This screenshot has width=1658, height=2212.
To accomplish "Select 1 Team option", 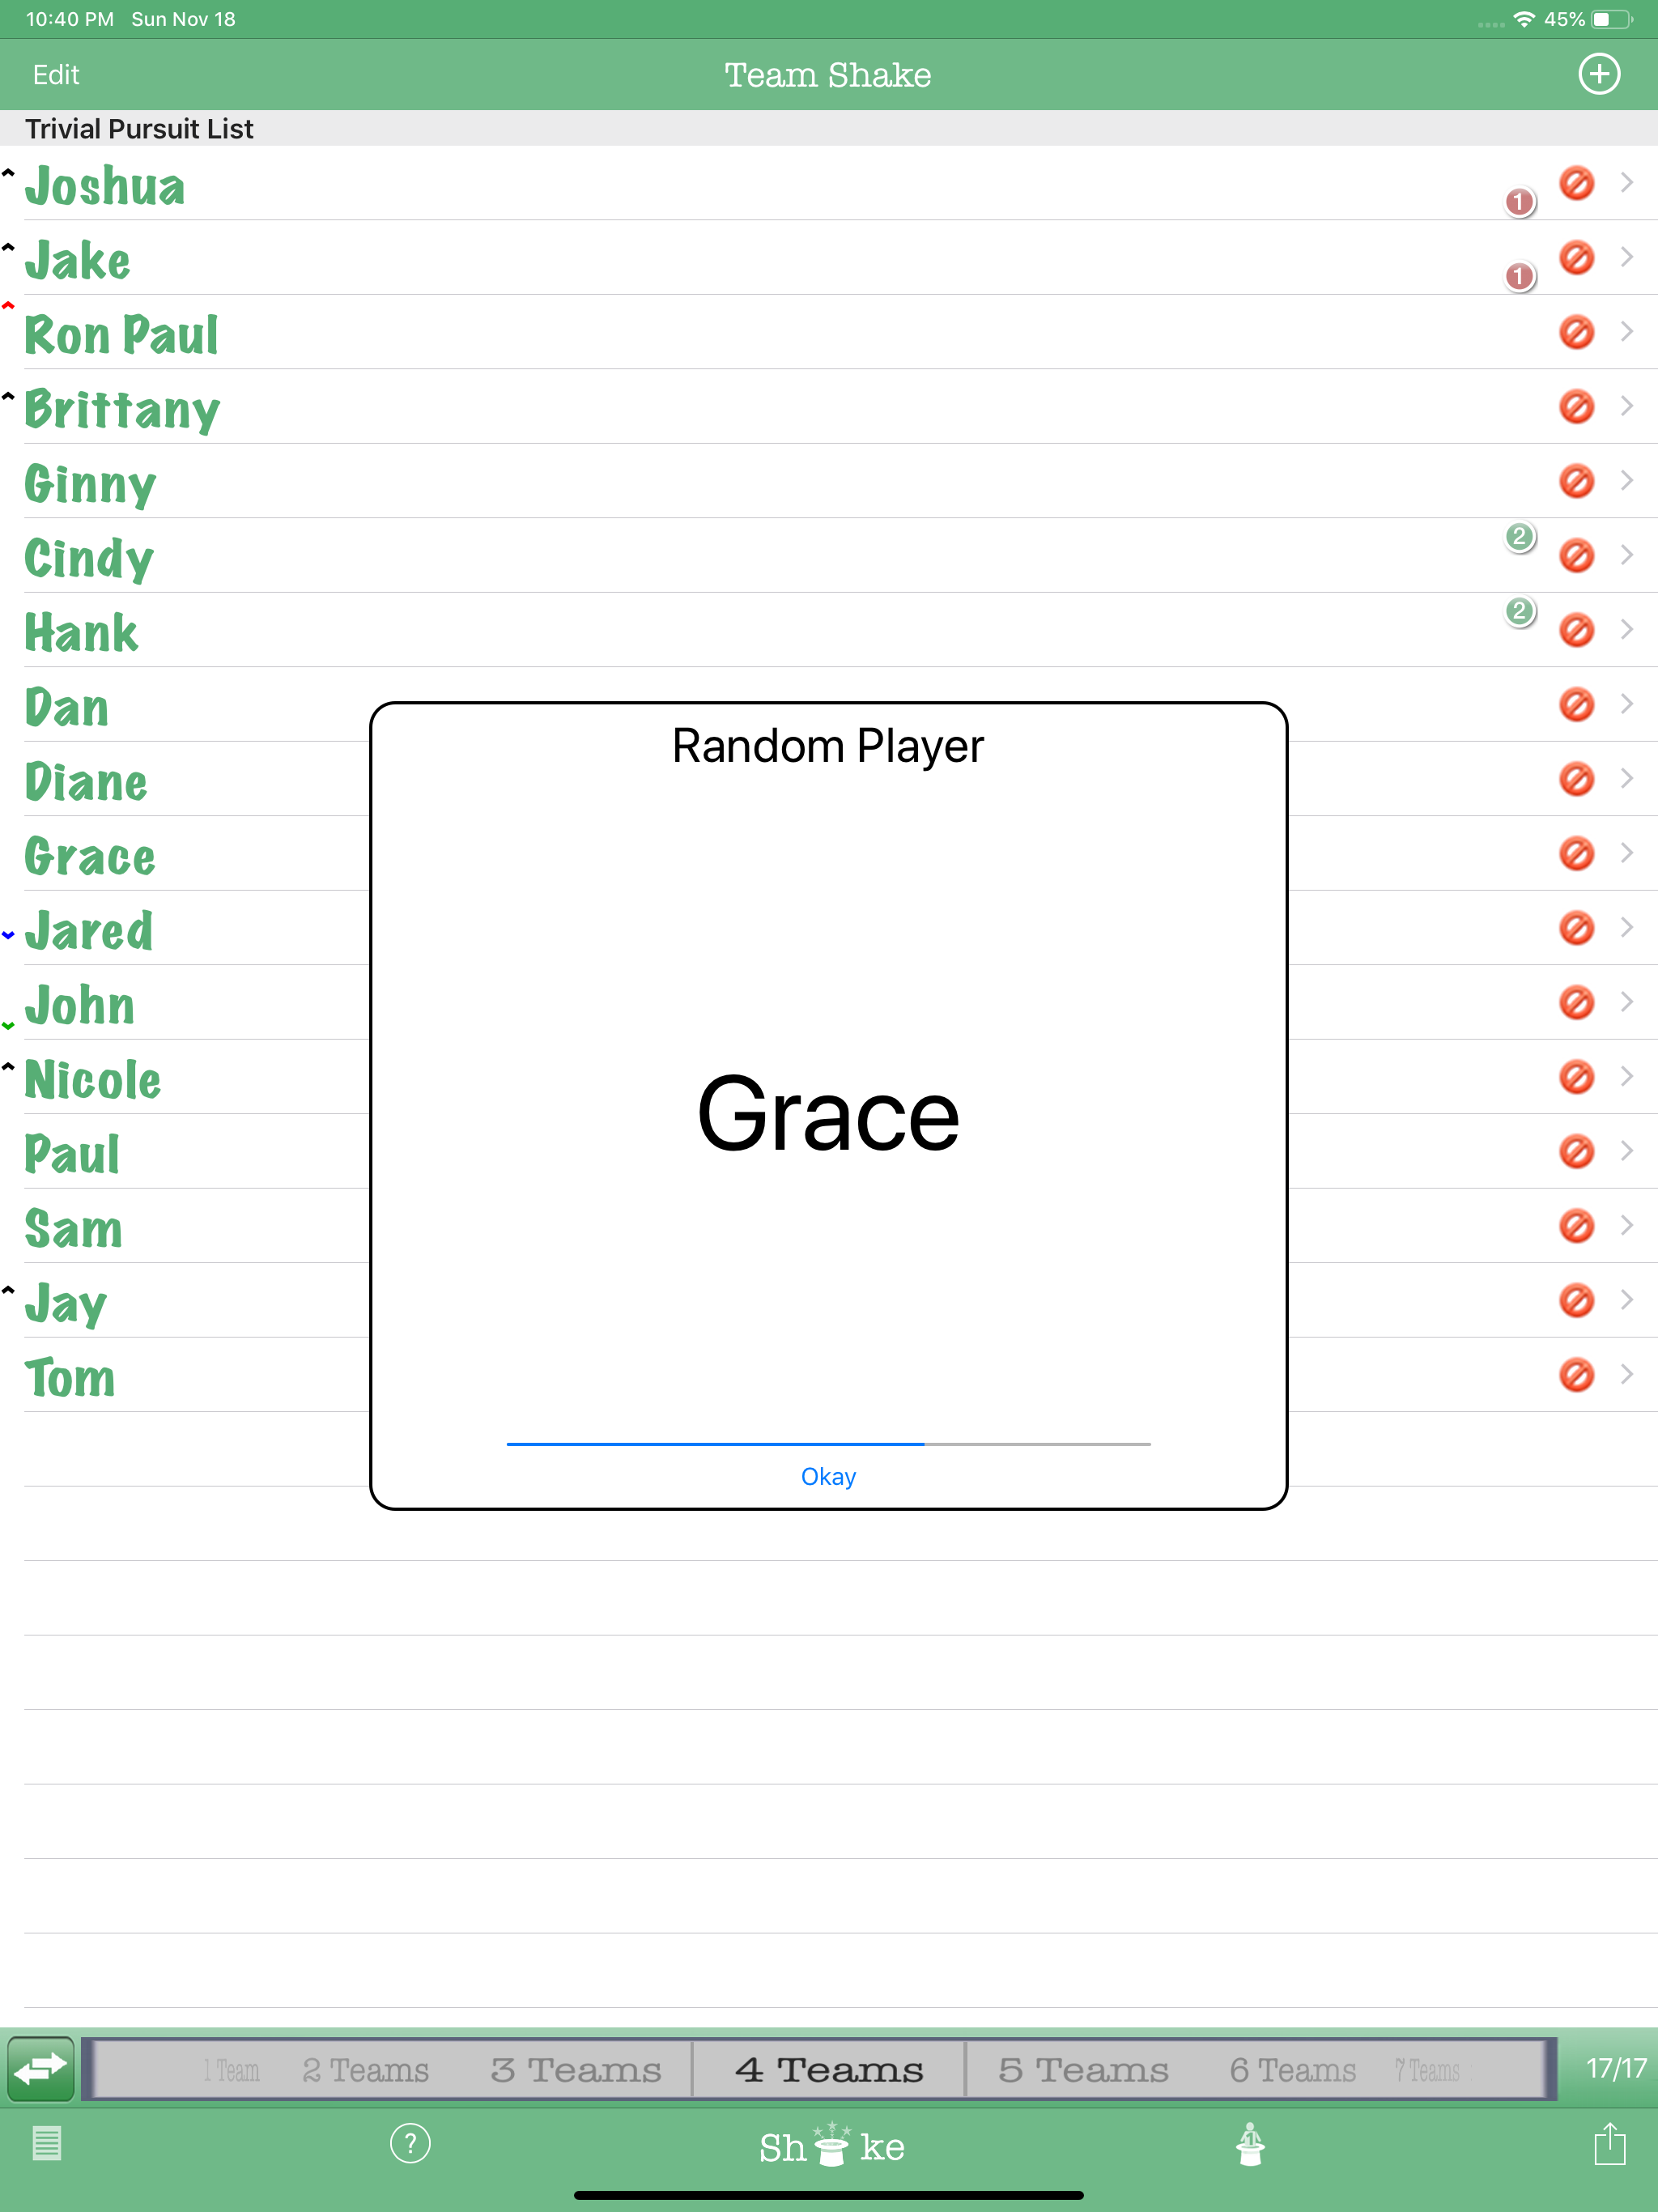I will (231, 2069).
